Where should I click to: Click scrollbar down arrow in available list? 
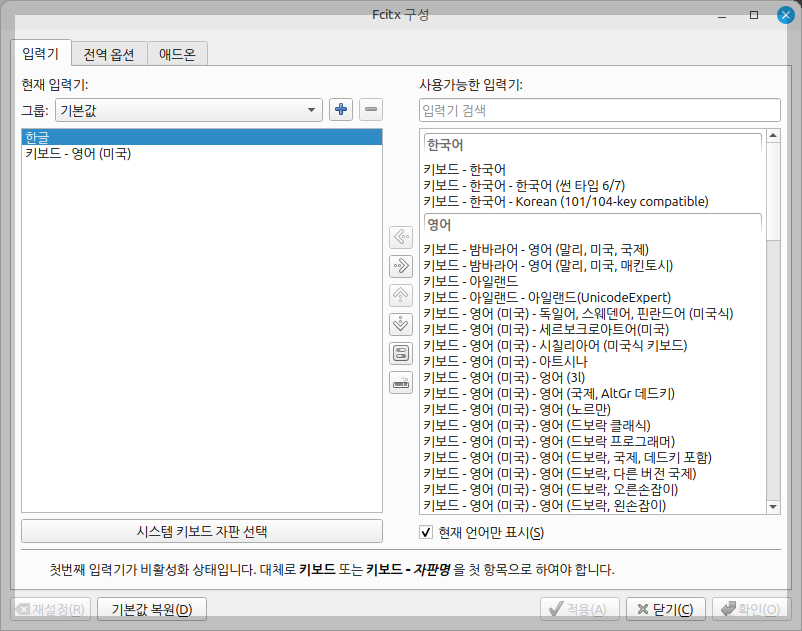pos(773,507)
